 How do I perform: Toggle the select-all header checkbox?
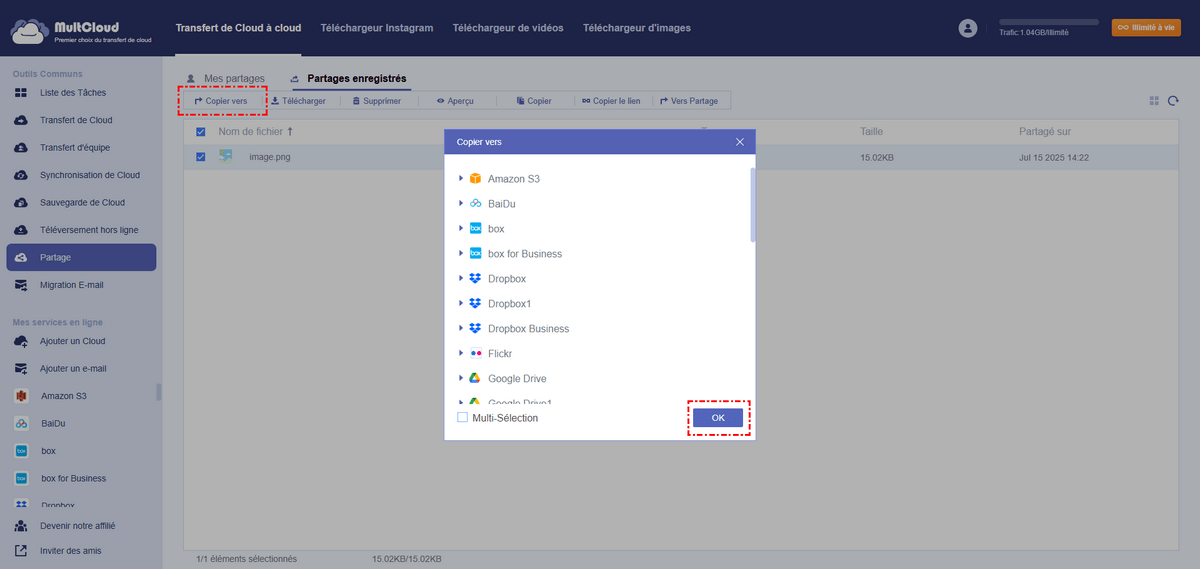point(201,132)
